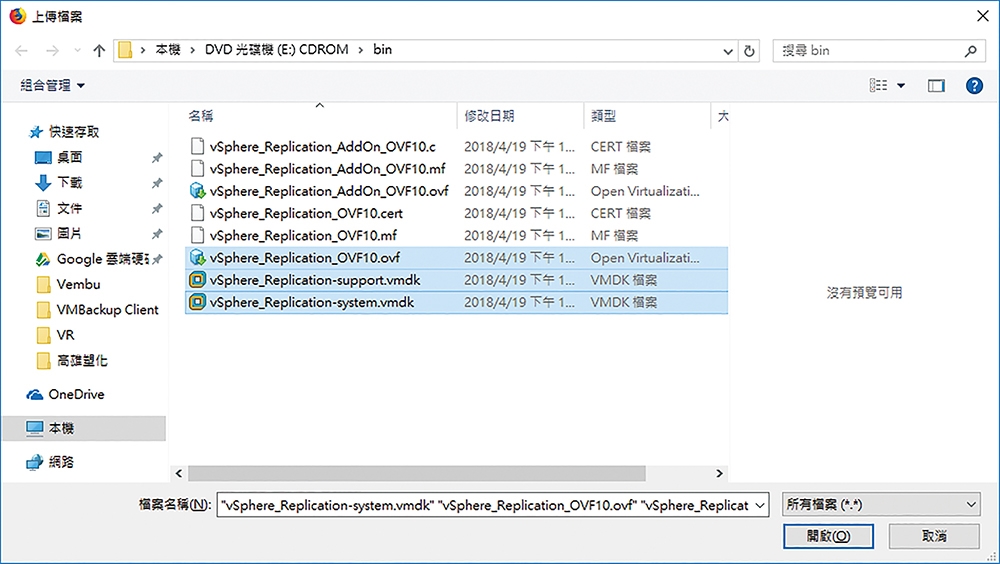The width and height of the screenshot is (1000, 564).
Task: Open the Vembu folder in sidebar
Action: coord(78,285)
